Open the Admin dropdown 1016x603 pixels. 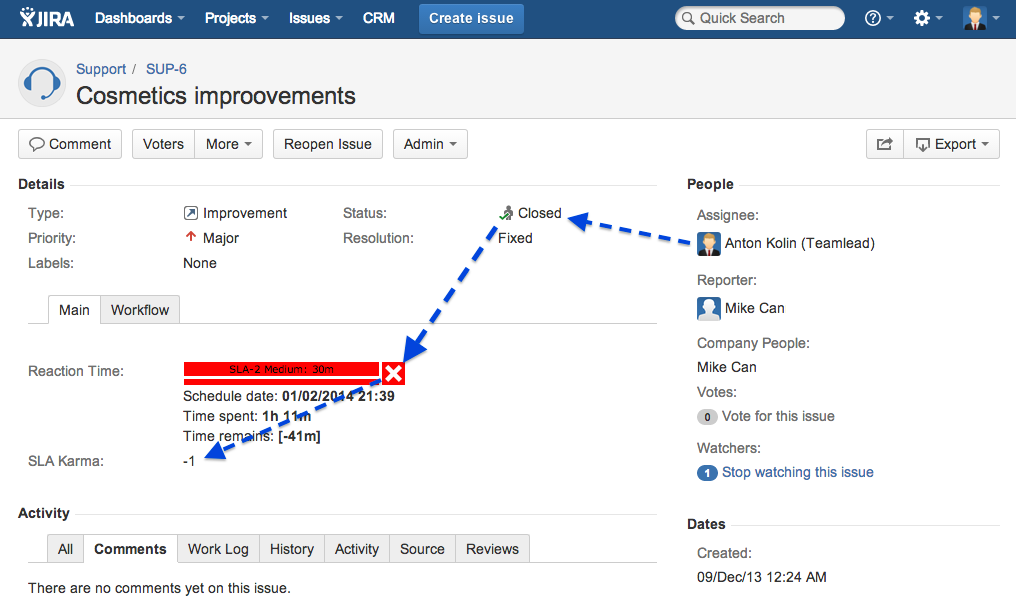click(x=430, y=144)
